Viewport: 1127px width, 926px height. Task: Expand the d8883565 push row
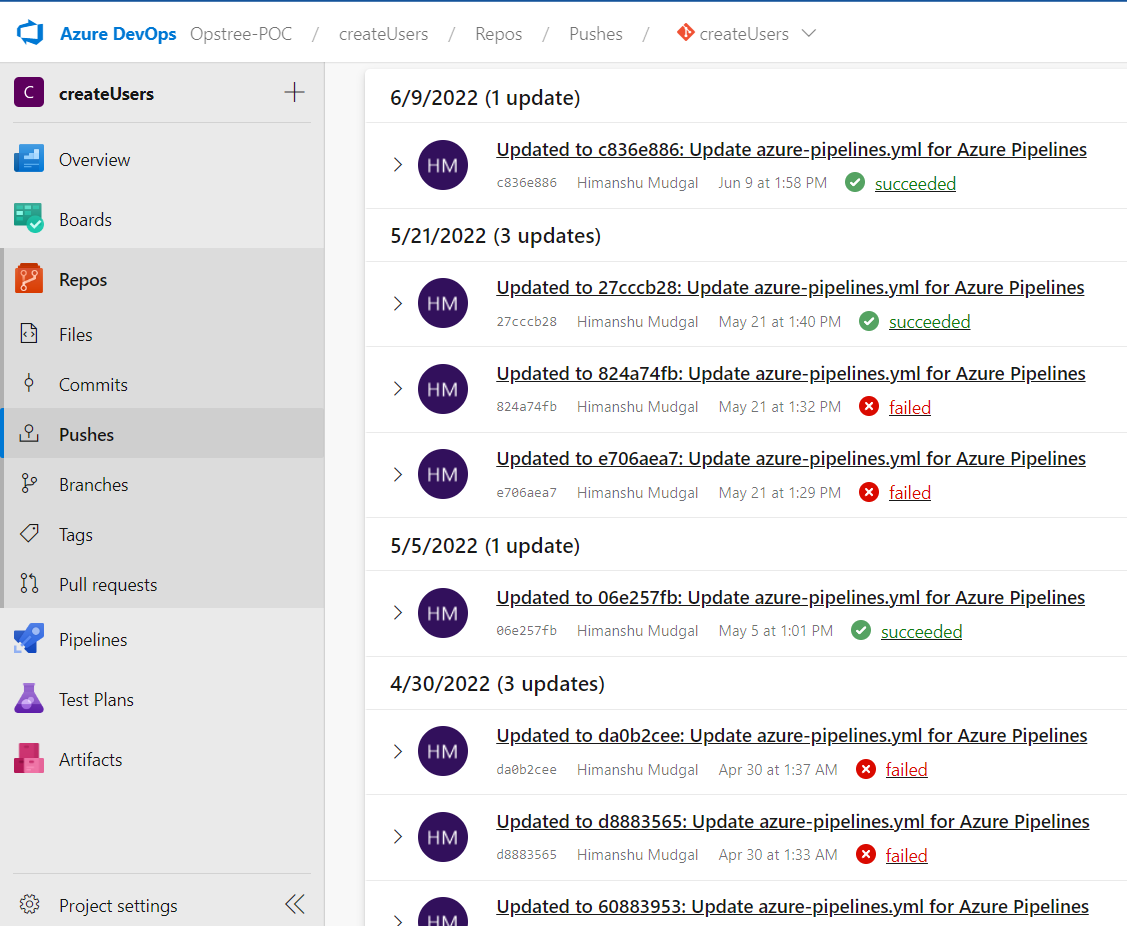397,836
